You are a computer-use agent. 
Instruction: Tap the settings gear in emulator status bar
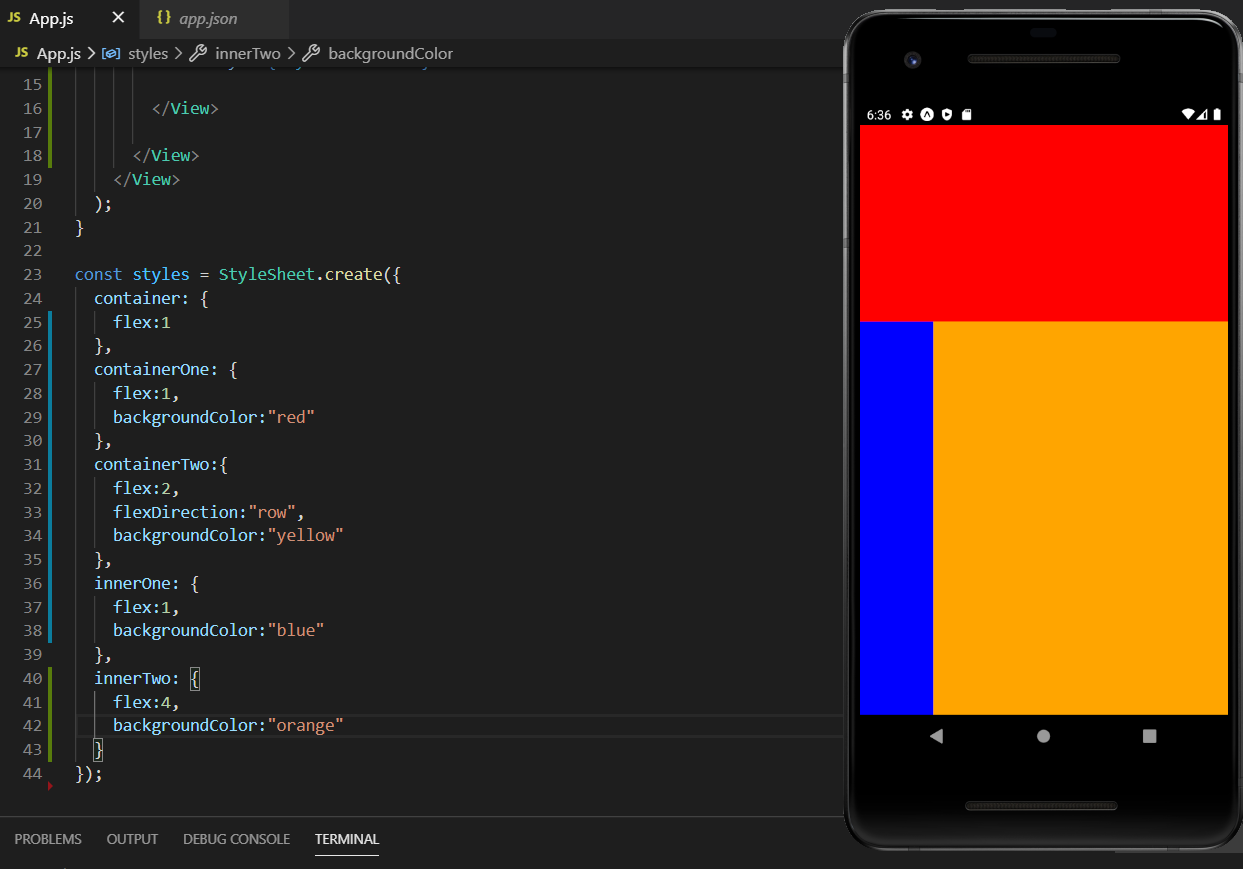[907, 115]
